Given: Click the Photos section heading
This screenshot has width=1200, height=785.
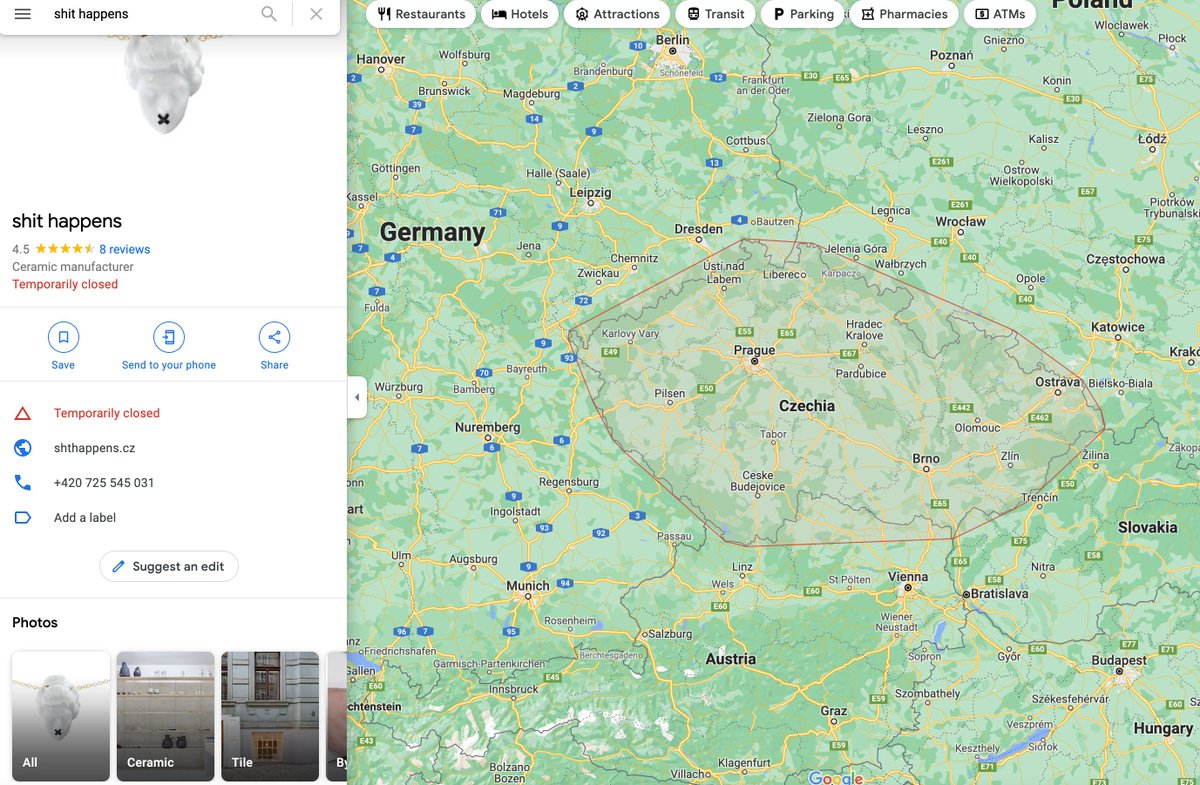Looking at the screenshot, I should pyautogui.click(x=35, y=622).
